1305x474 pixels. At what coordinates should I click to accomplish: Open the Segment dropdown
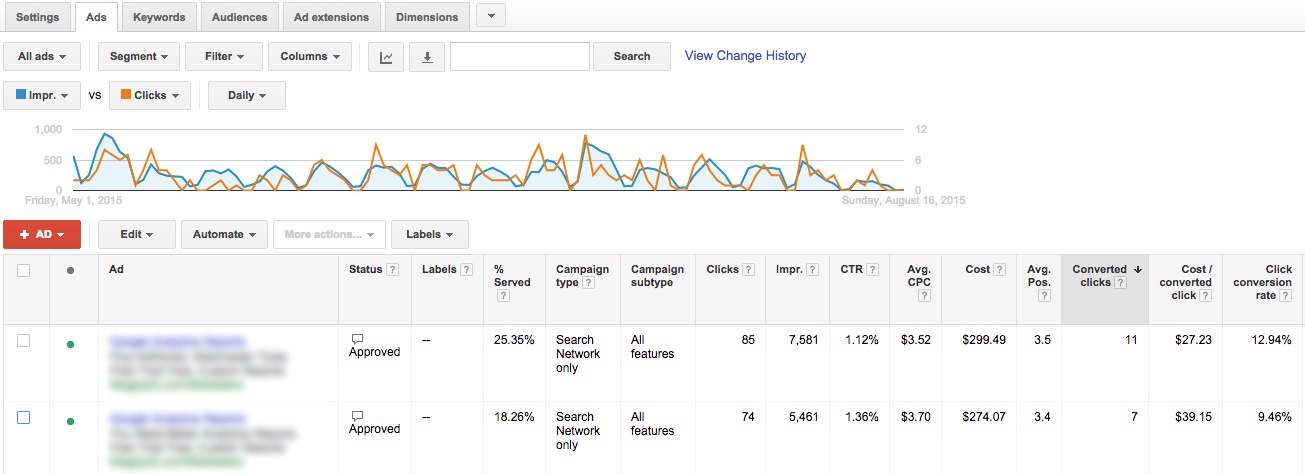click(x=139, y=57)
